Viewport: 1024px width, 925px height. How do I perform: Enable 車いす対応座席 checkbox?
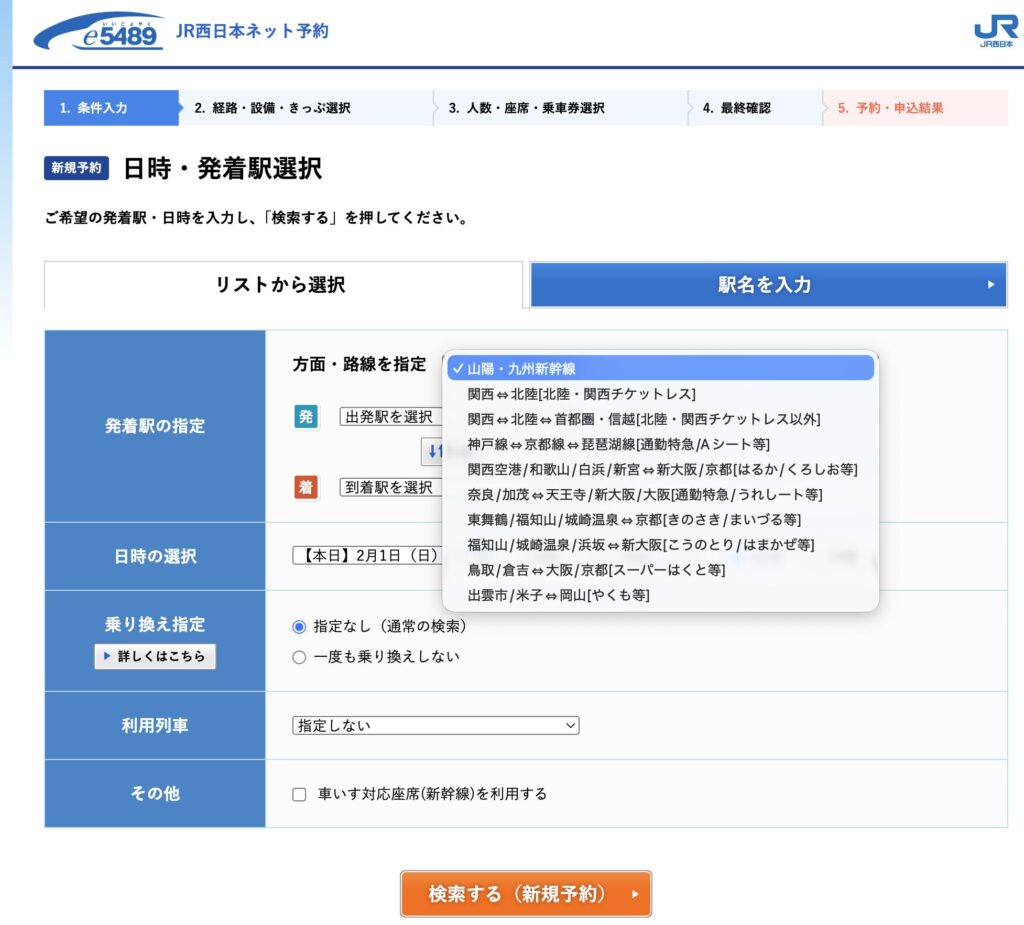point(299,794)
